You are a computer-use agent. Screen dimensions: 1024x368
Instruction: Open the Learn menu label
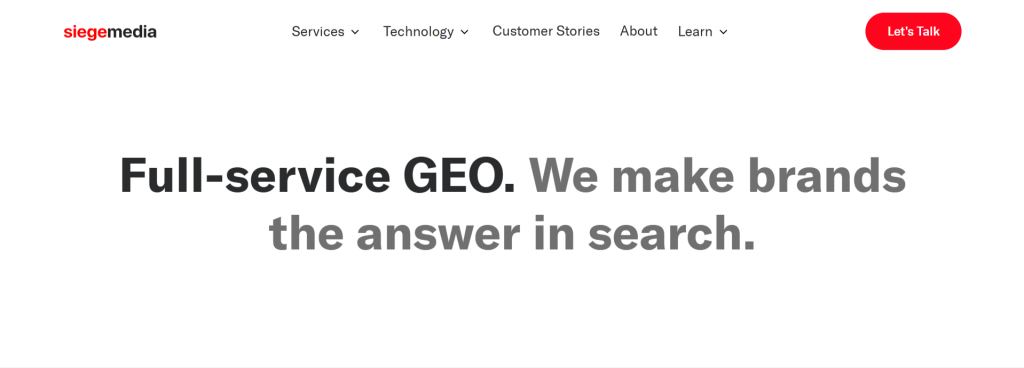coord(695,31)
